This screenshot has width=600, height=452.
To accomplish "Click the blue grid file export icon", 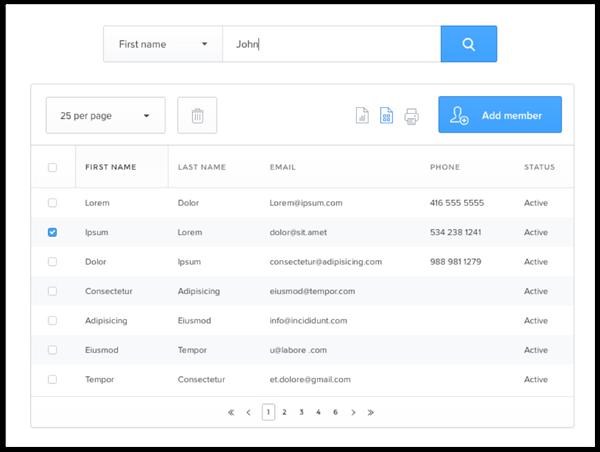I will [x=386, y=116].
